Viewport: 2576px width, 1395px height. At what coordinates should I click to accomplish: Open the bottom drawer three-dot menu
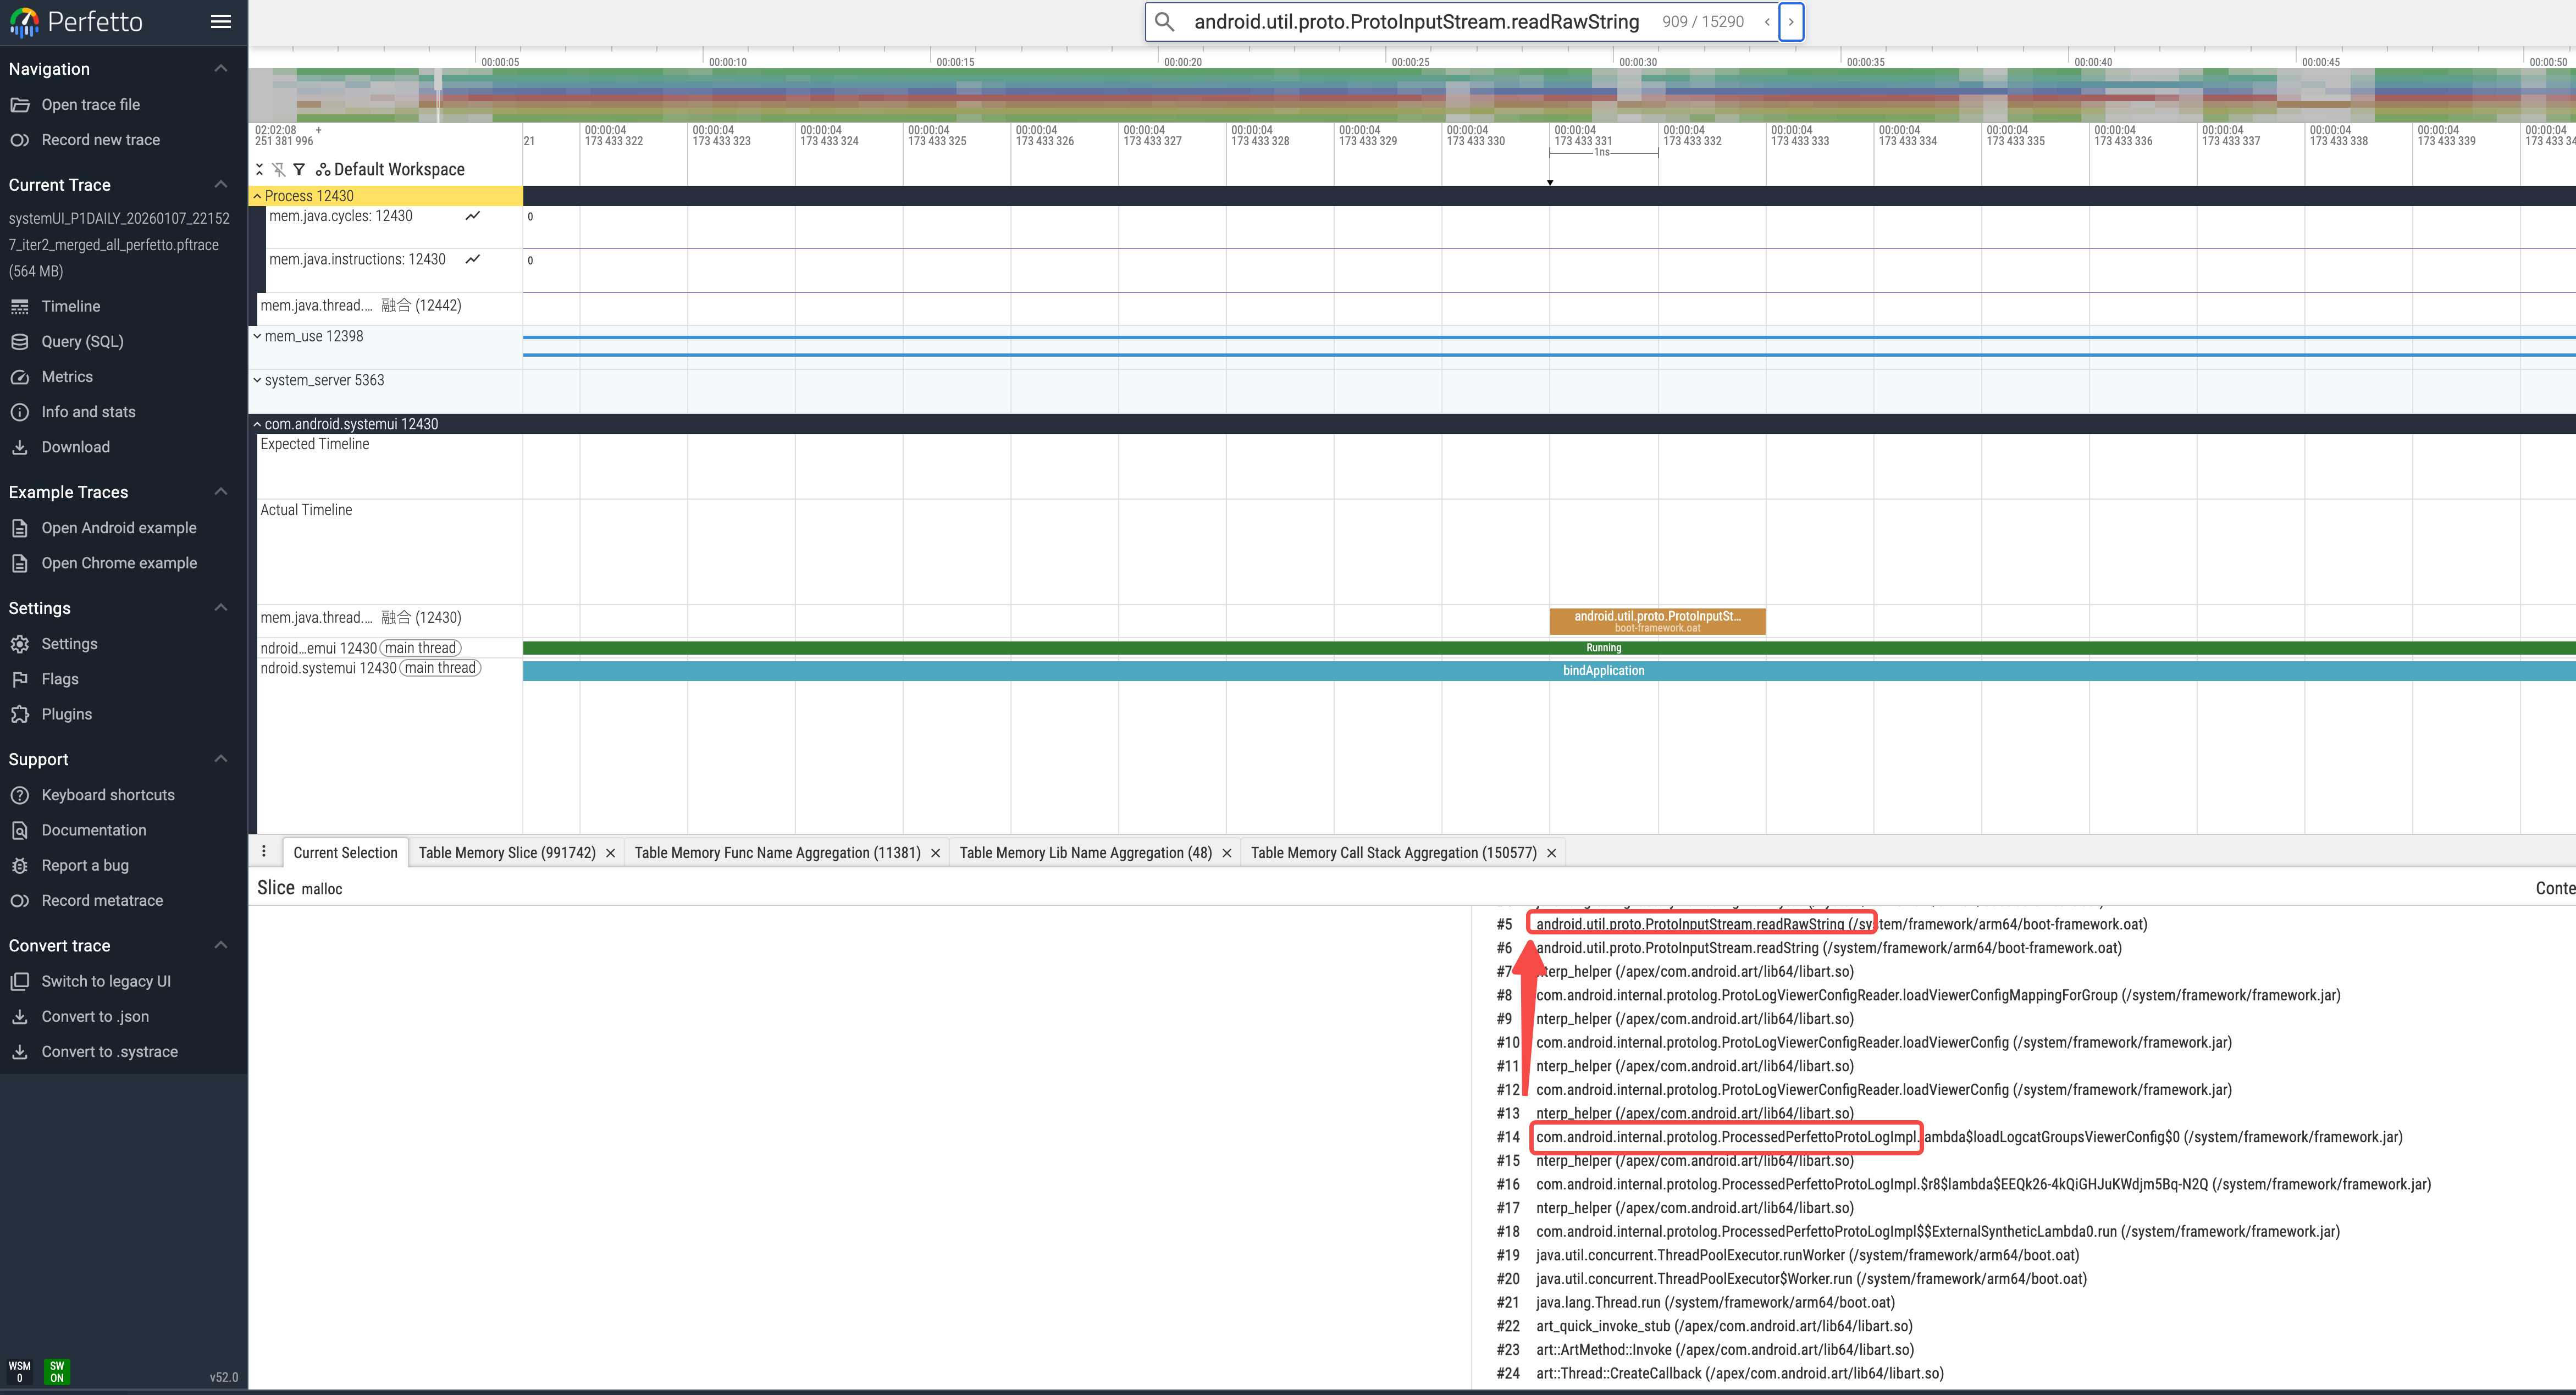[264, 852]
